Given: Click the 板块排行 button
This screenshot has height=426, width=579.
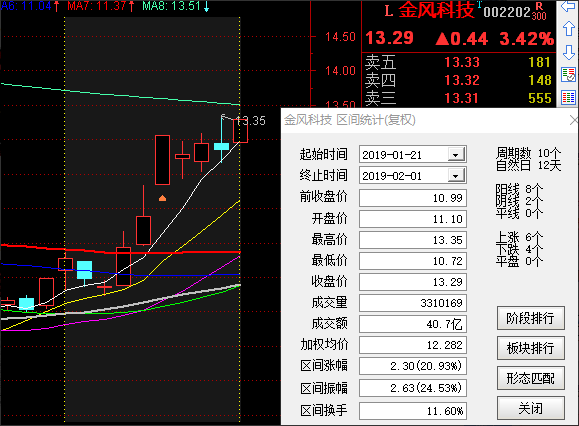Looking at the screenshot, I should [530, 348].
